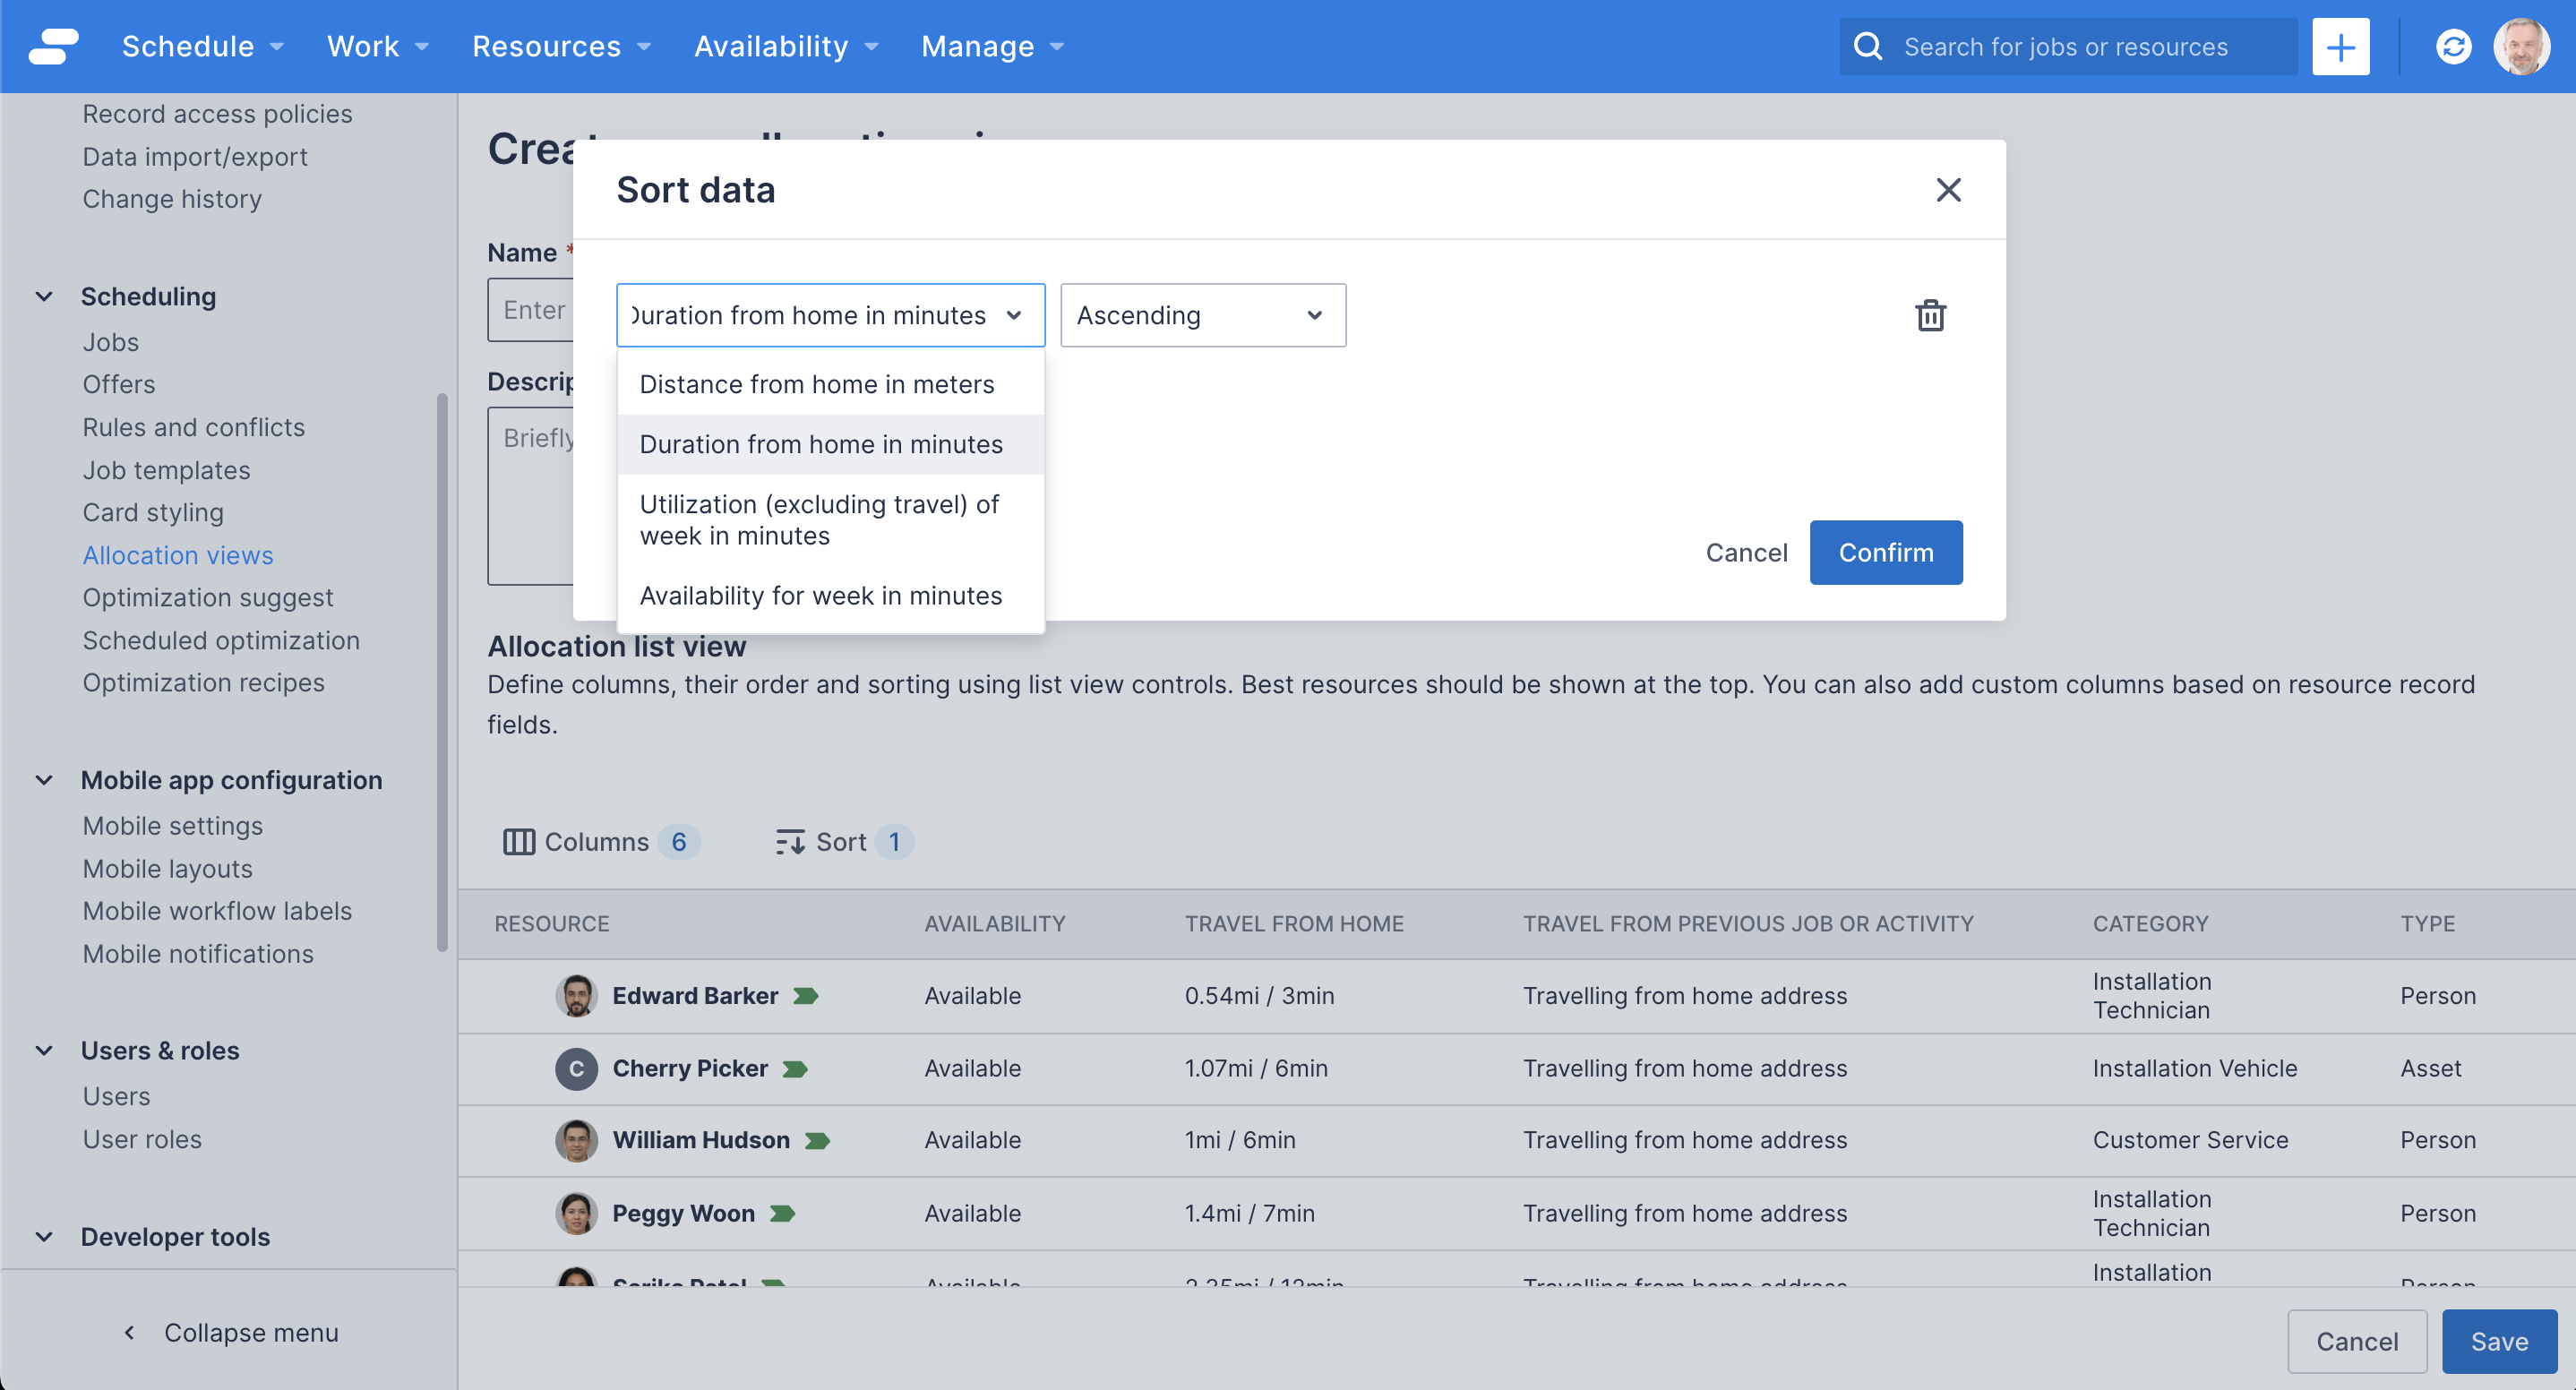Click the Columns icon button
Screen dimensions: 2576x1390
pyautogui.click(x=518, y=842)
